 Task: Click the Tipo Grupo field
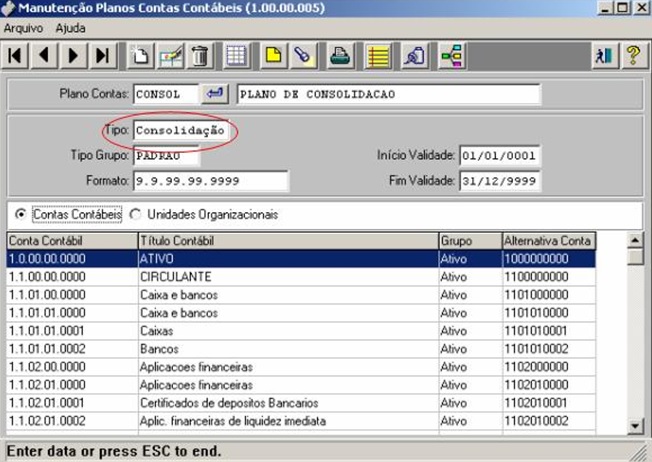[166, 156]
